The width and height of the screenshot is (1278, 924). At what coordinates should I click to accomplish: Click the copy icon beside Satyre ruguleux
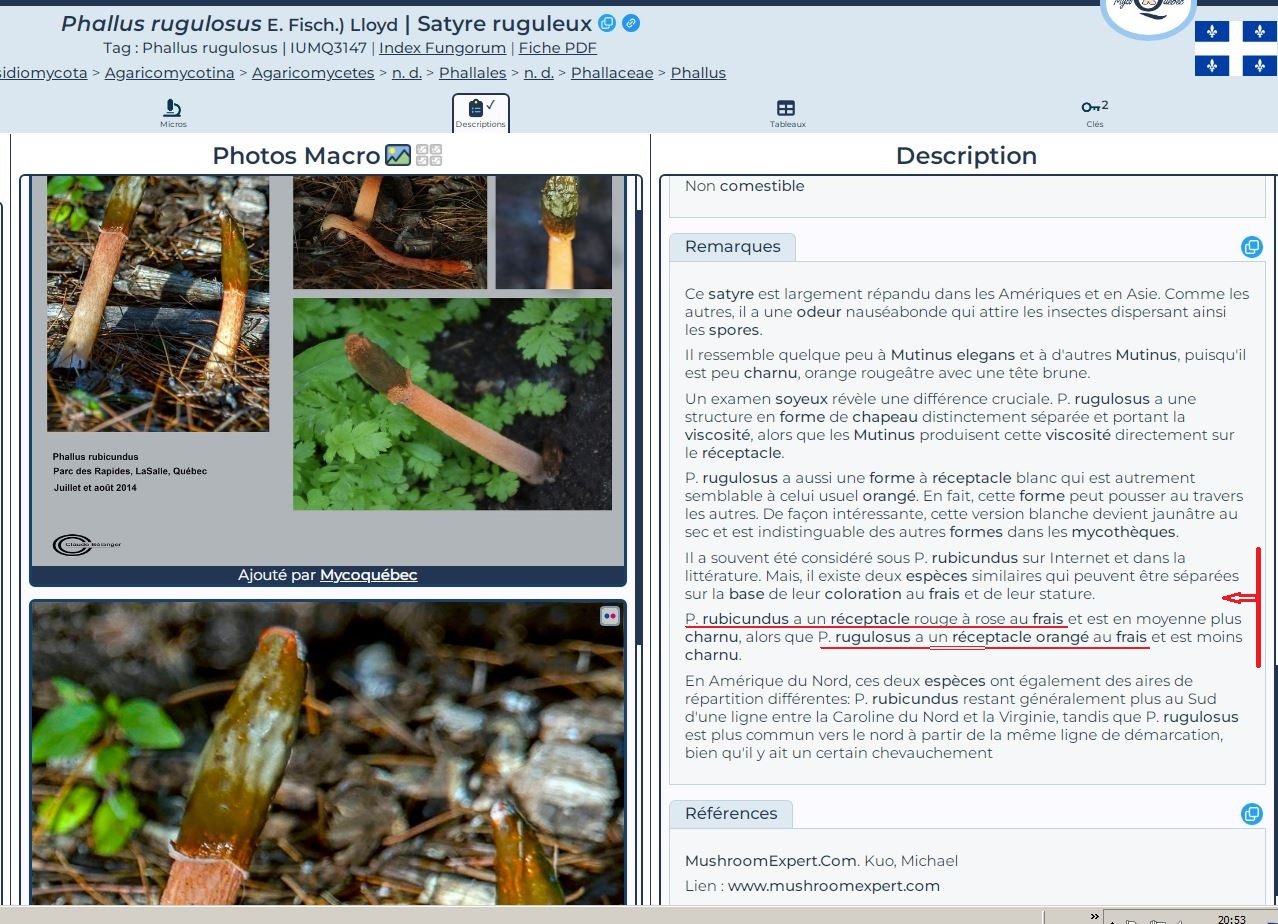point(607,24)
